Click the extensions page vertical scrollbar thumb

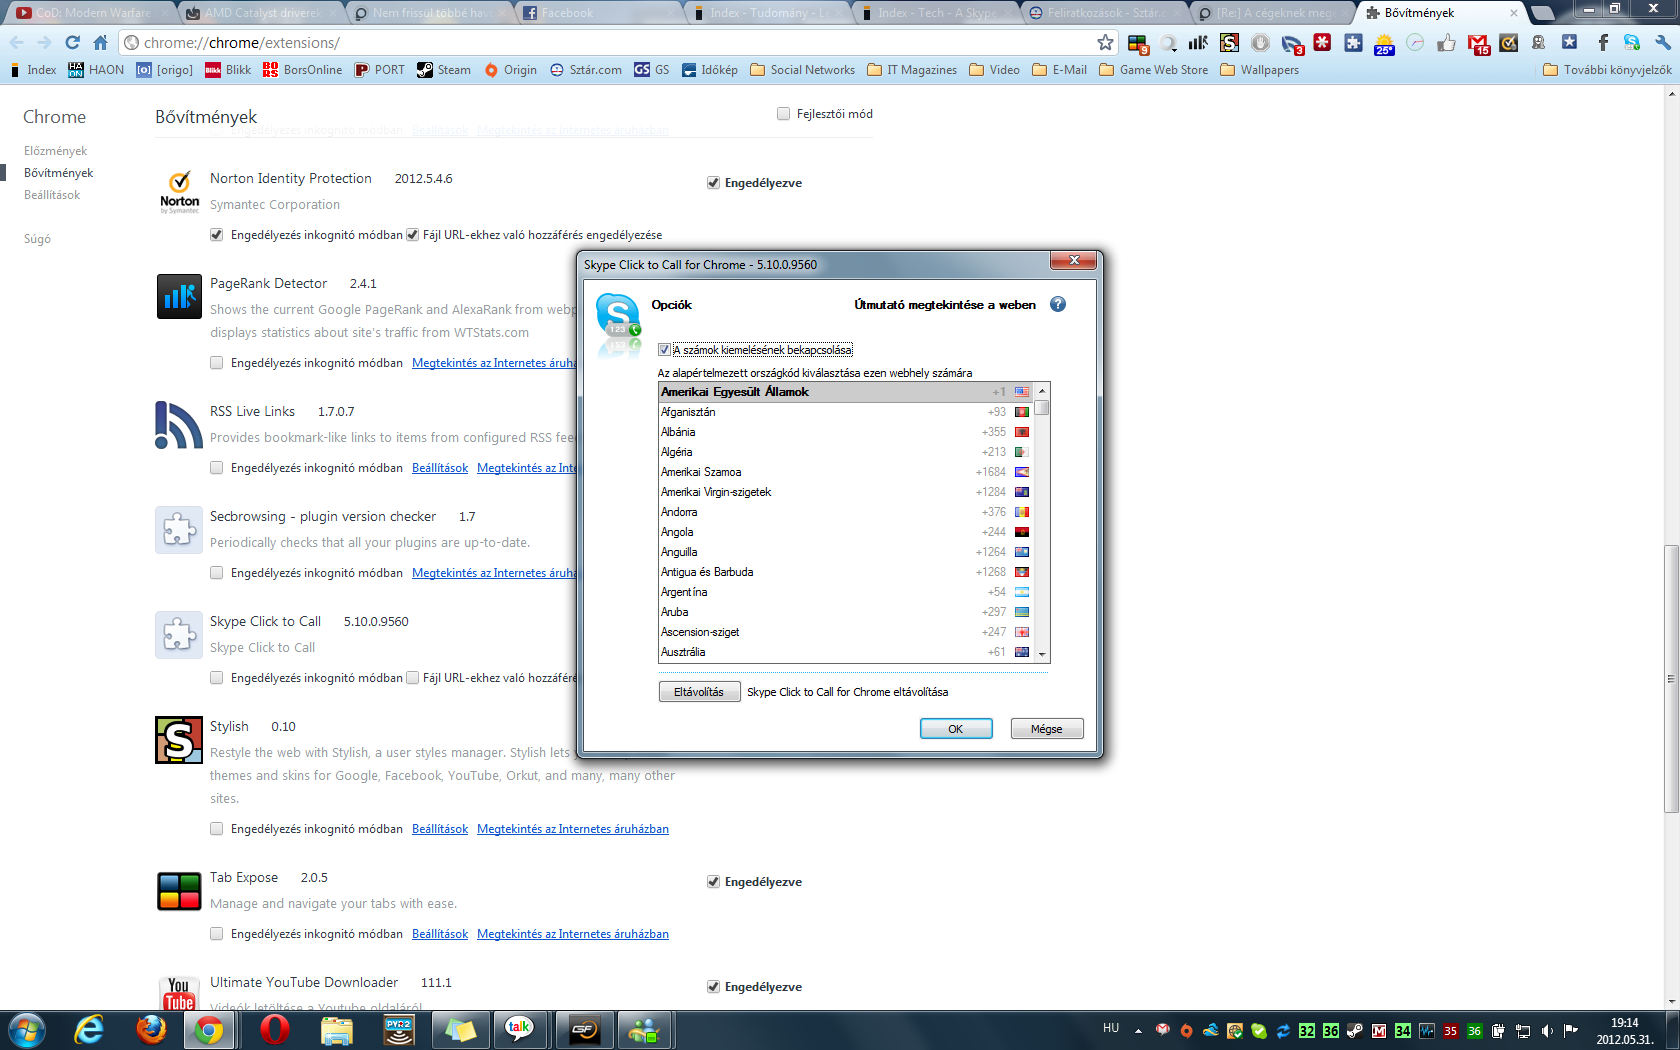click(x=1671, y=678)
